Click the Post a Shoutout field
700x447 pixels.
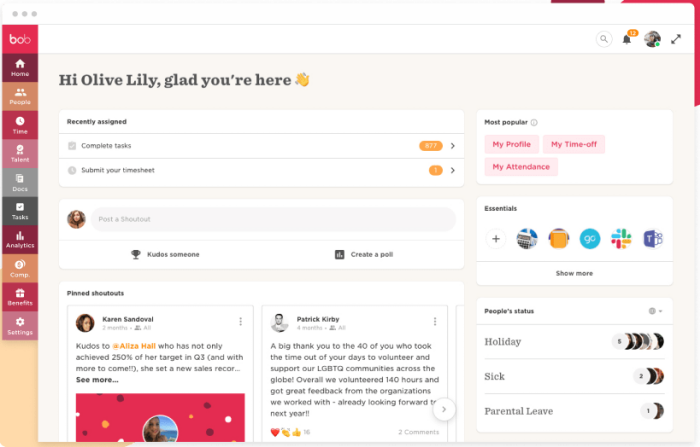point(273,219)
